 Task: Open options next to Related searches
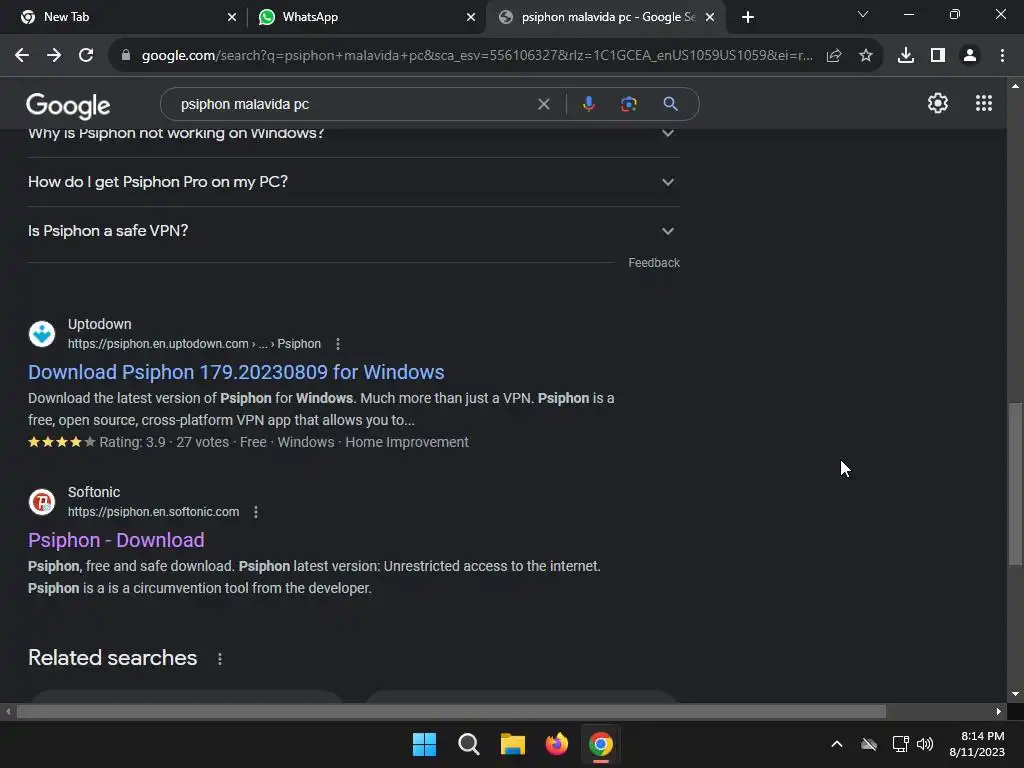[x=220, y=659]
